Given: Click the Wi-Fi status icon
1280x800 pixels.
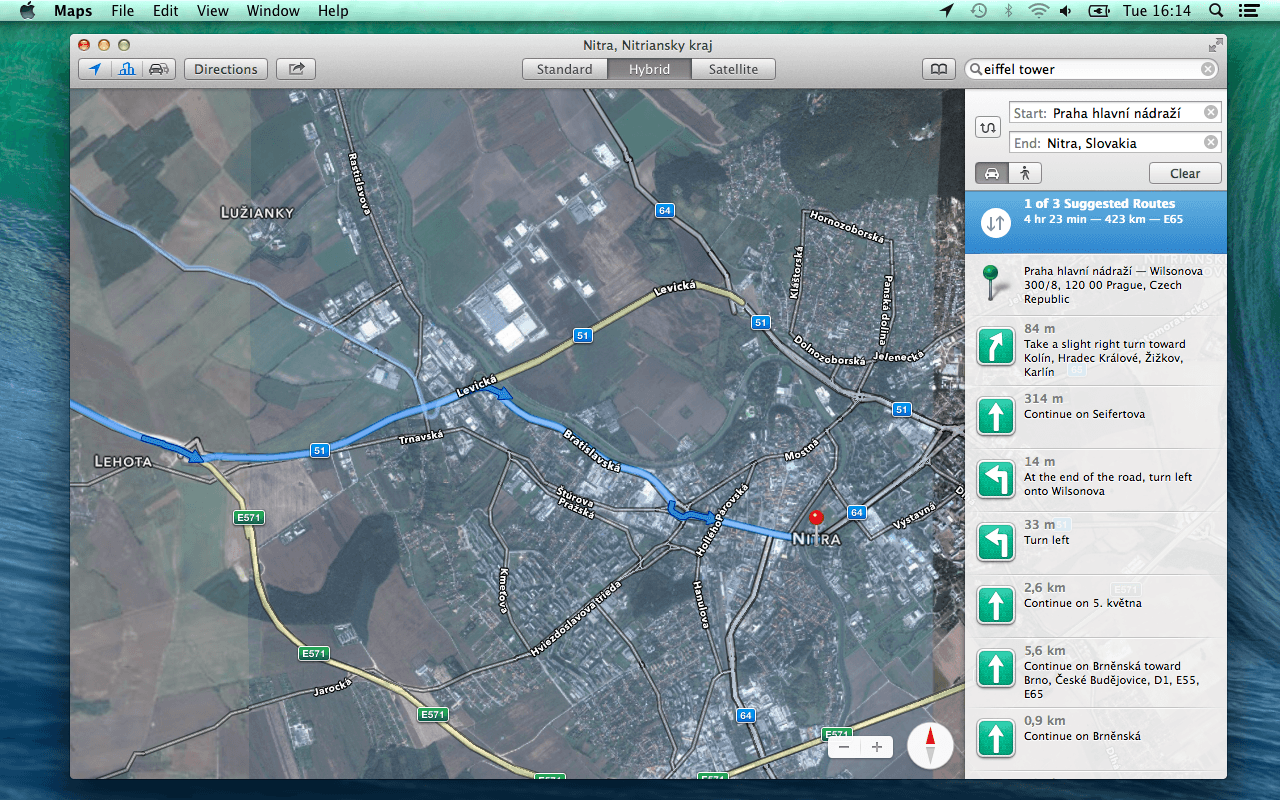Looking at the screenshot, I should (x=1039, y=11).
